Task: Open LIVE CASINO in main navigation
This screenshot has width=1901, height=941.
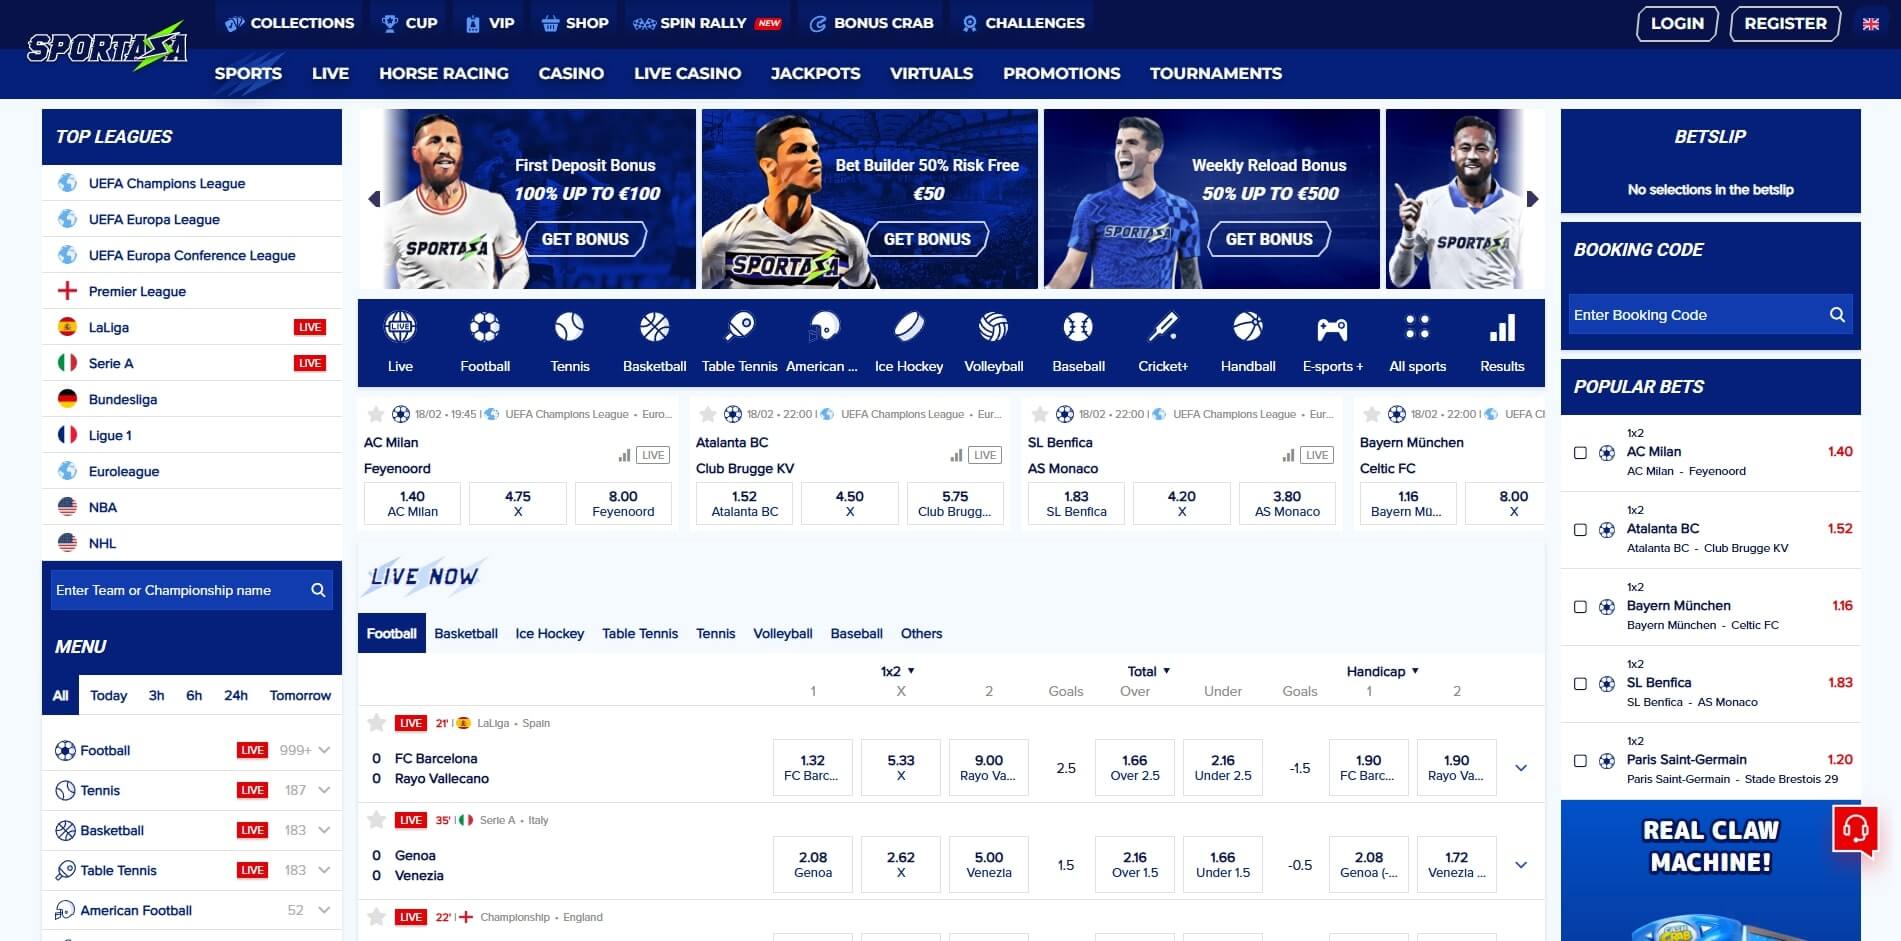Action: click(x=687, y=73)
